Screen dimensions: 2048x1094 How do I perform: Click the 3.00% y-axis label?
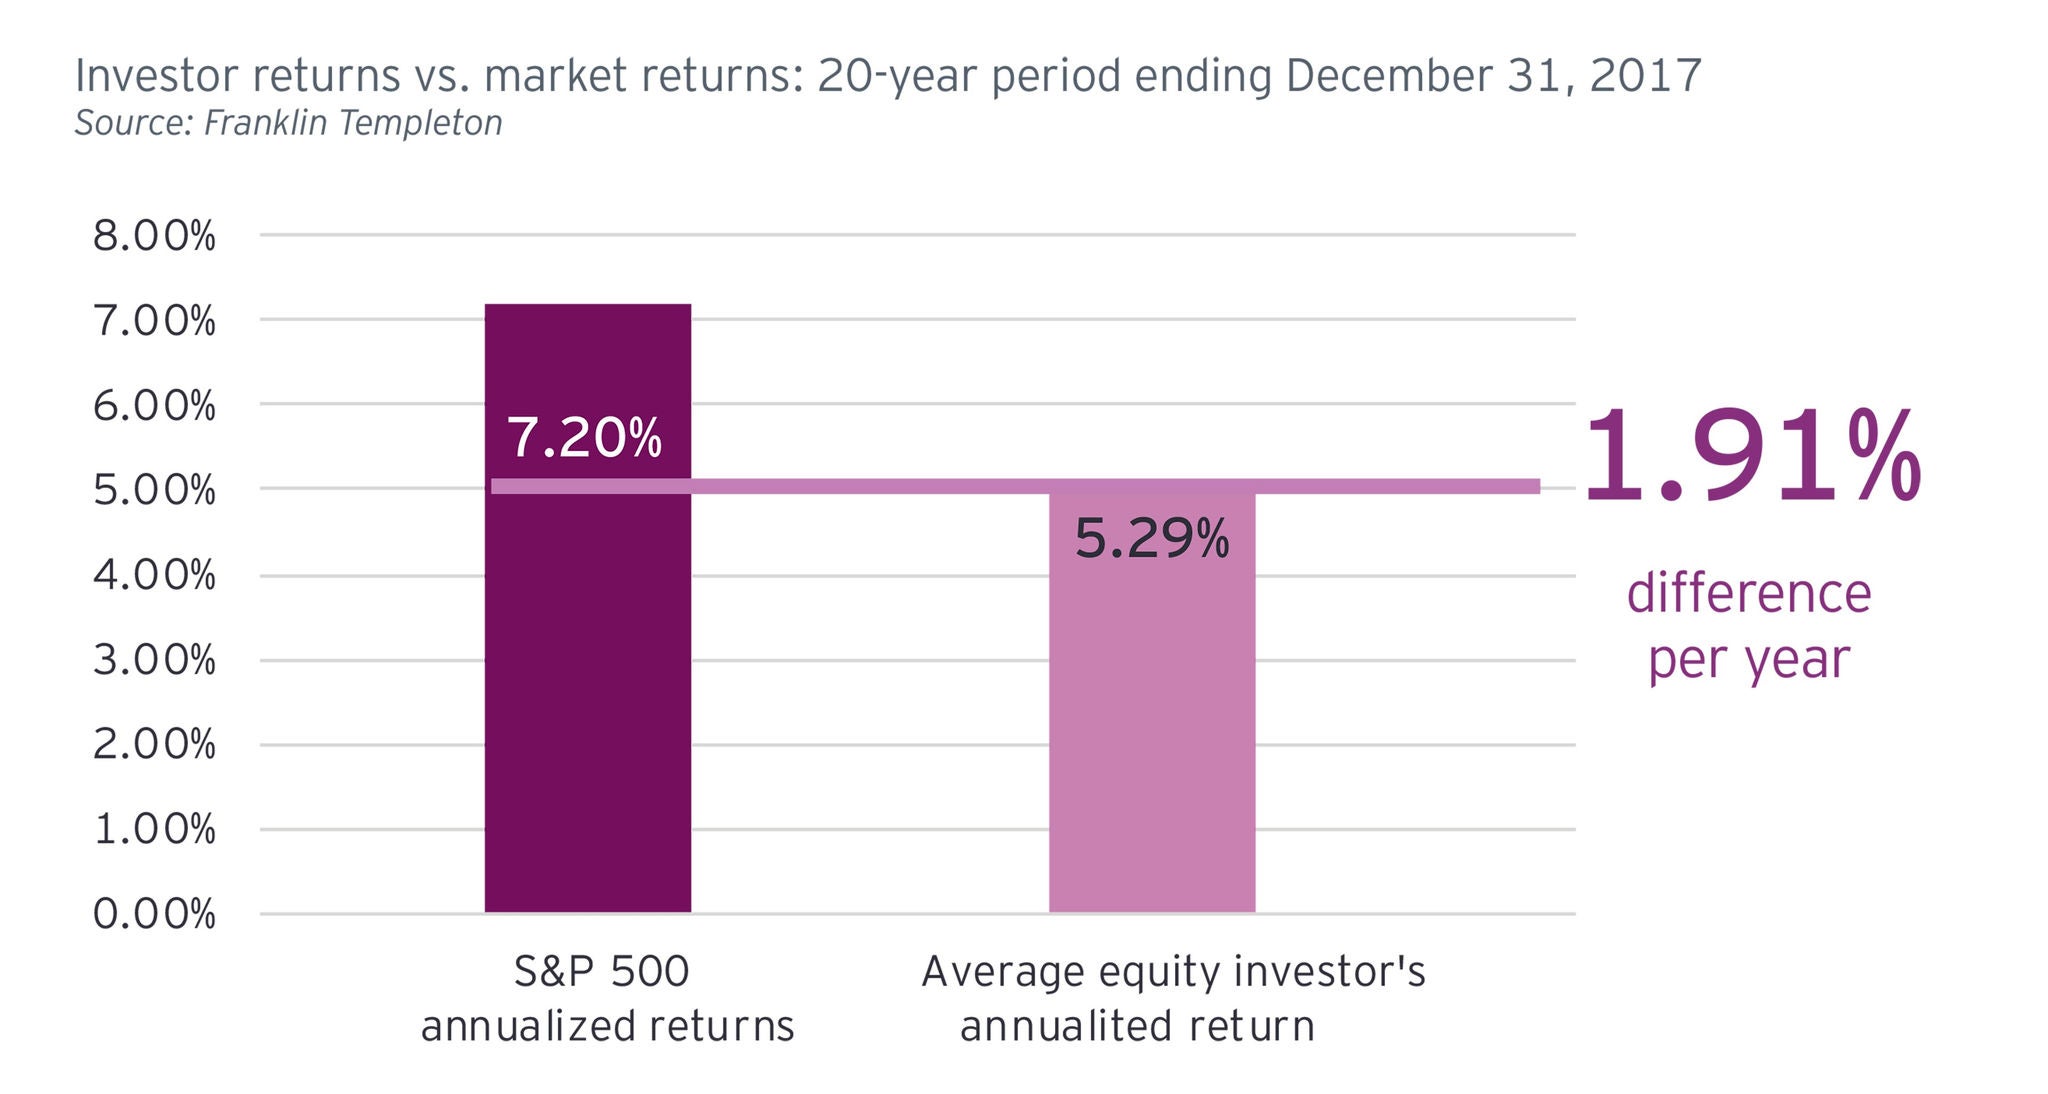[154, 660]
